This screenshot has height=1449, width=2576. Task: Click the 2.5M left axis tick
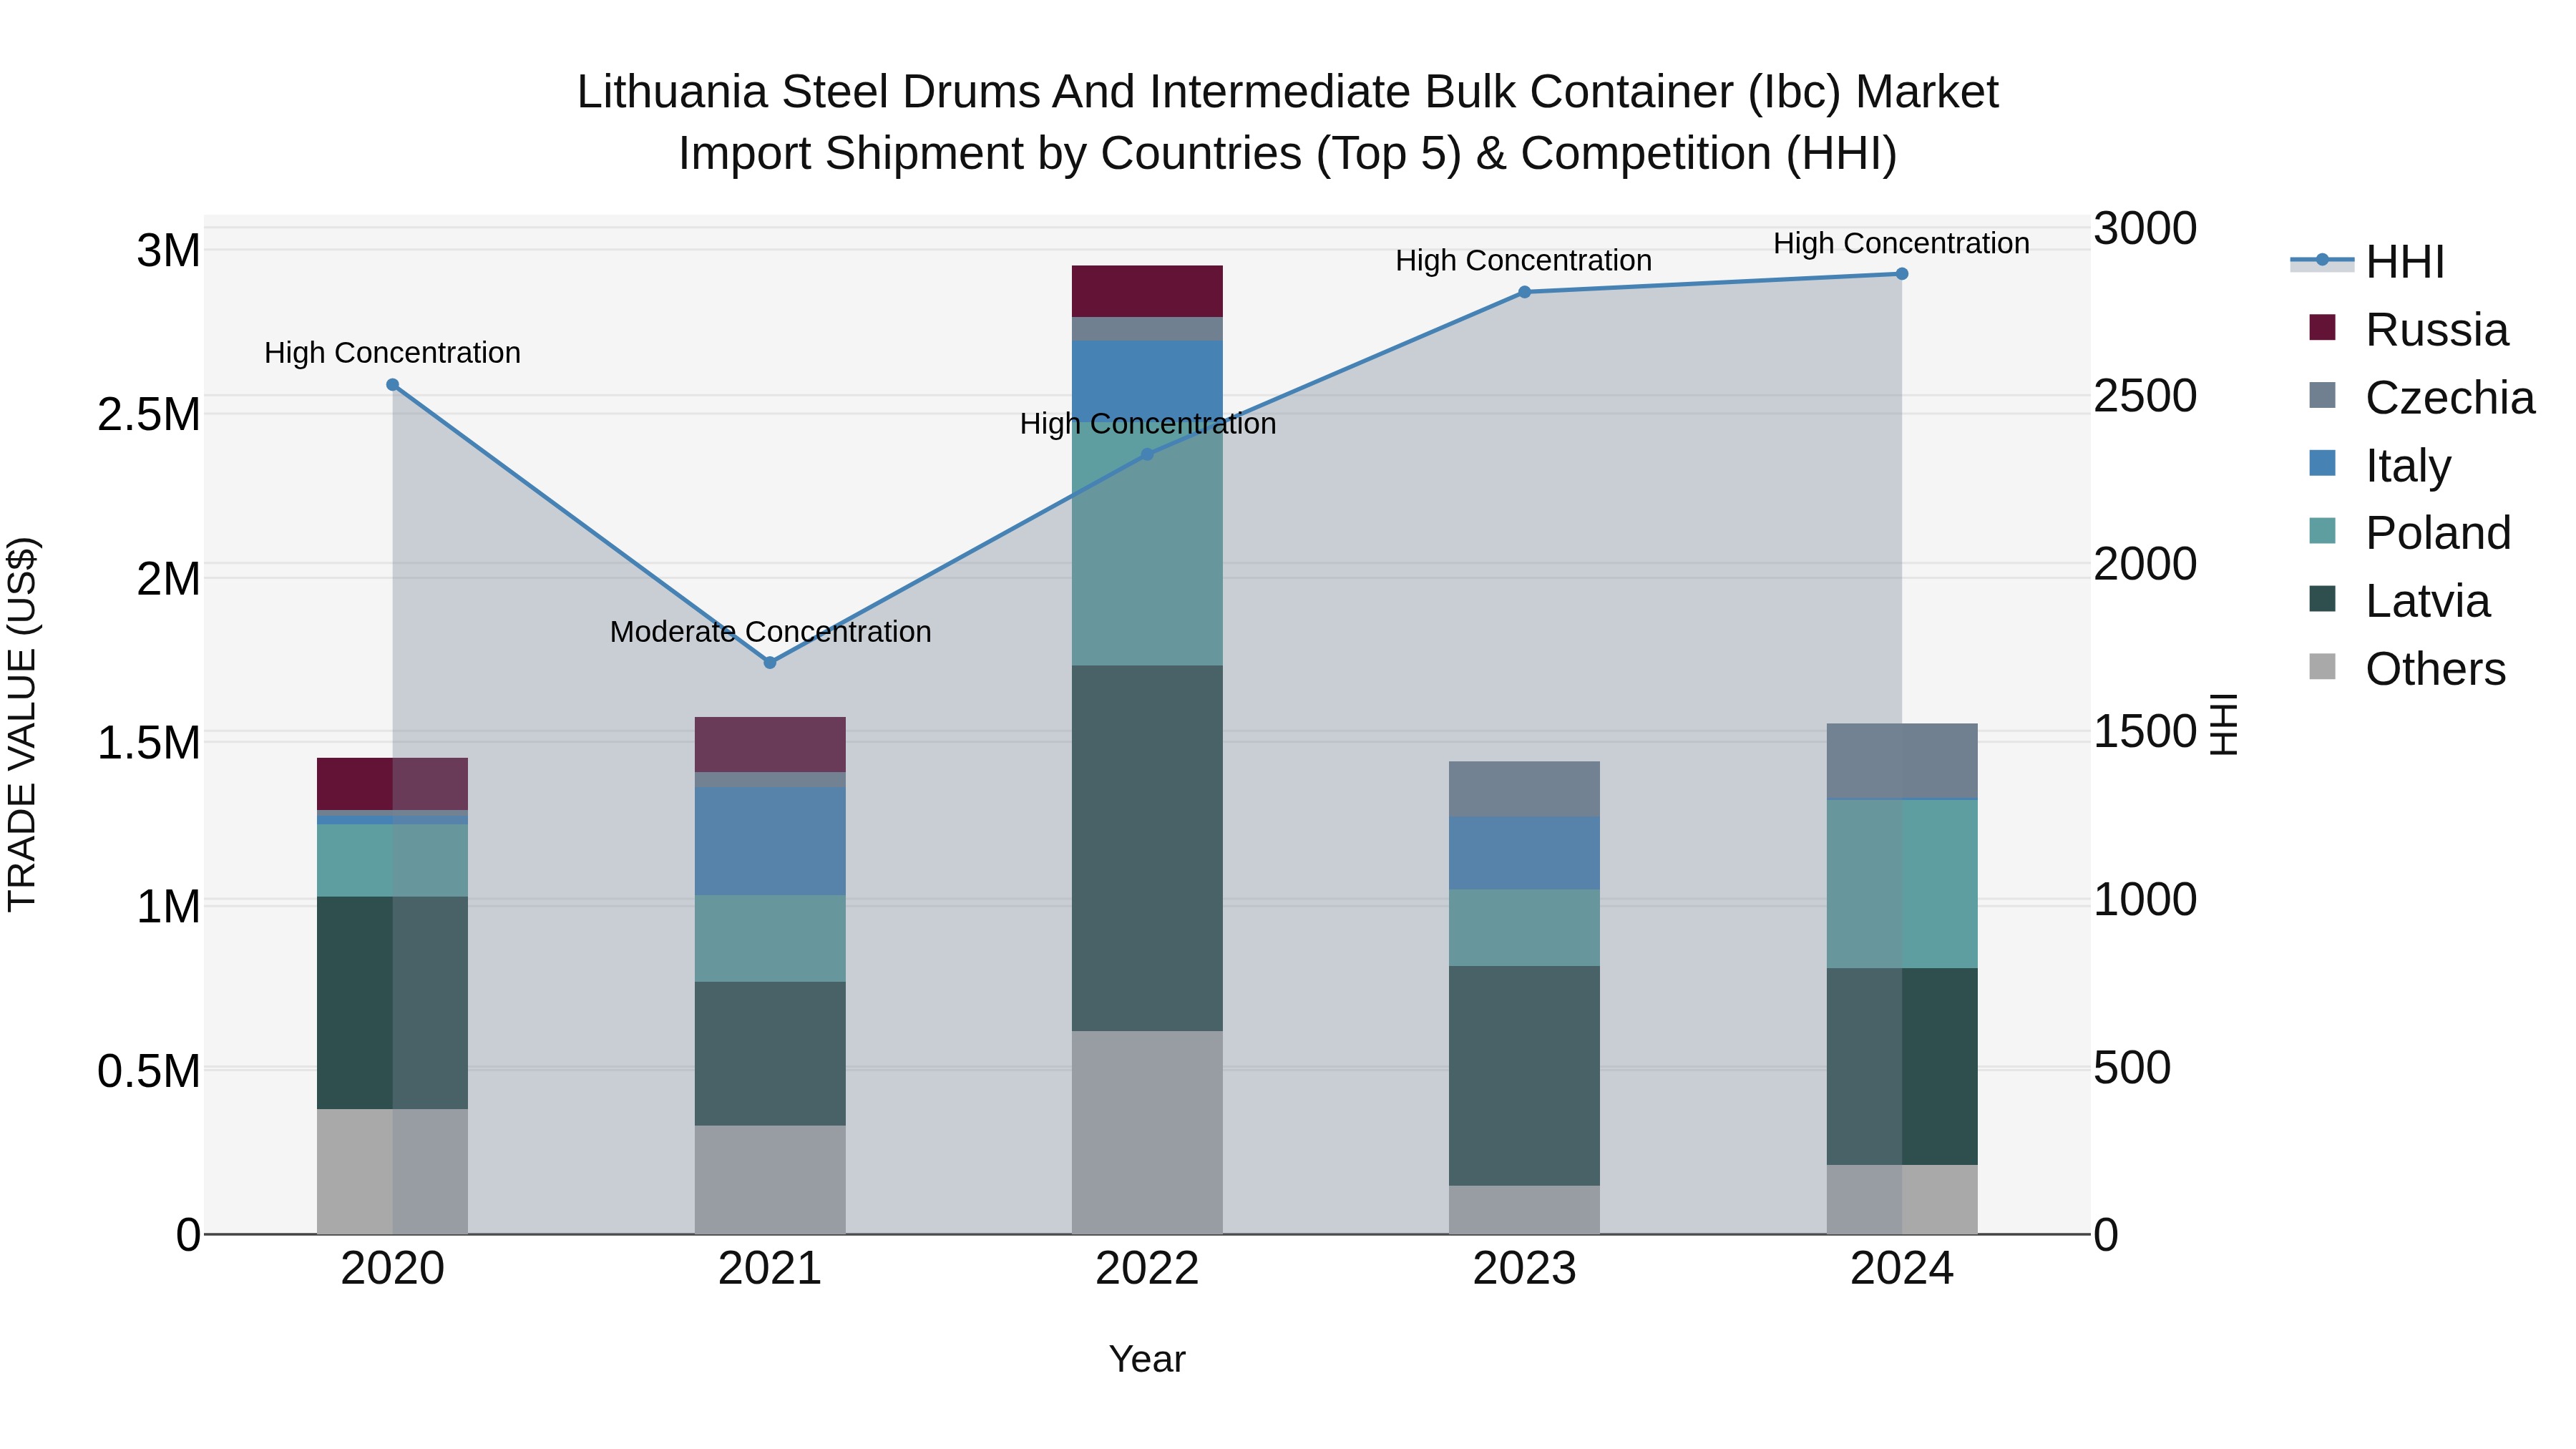(149, 415)
